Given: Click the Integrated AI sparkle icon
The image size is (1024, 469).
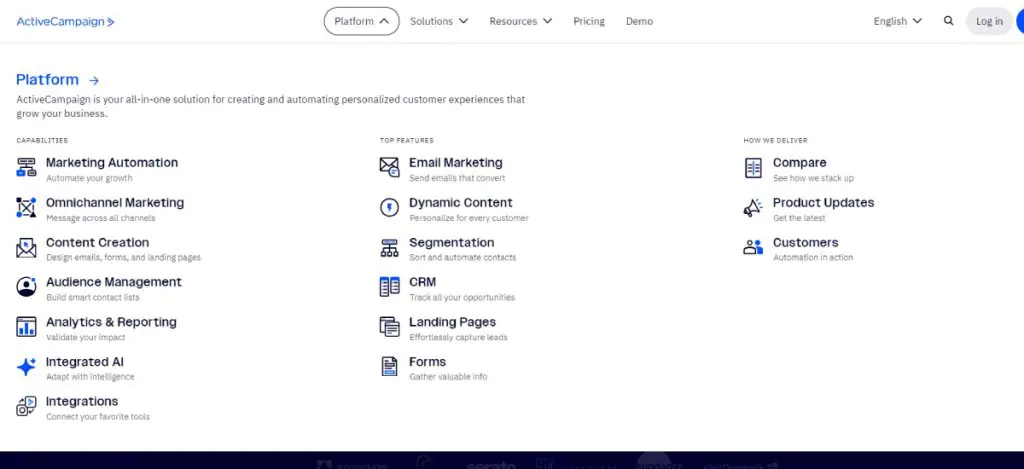Looking at the screenshot, I should [x=26, y=368].
